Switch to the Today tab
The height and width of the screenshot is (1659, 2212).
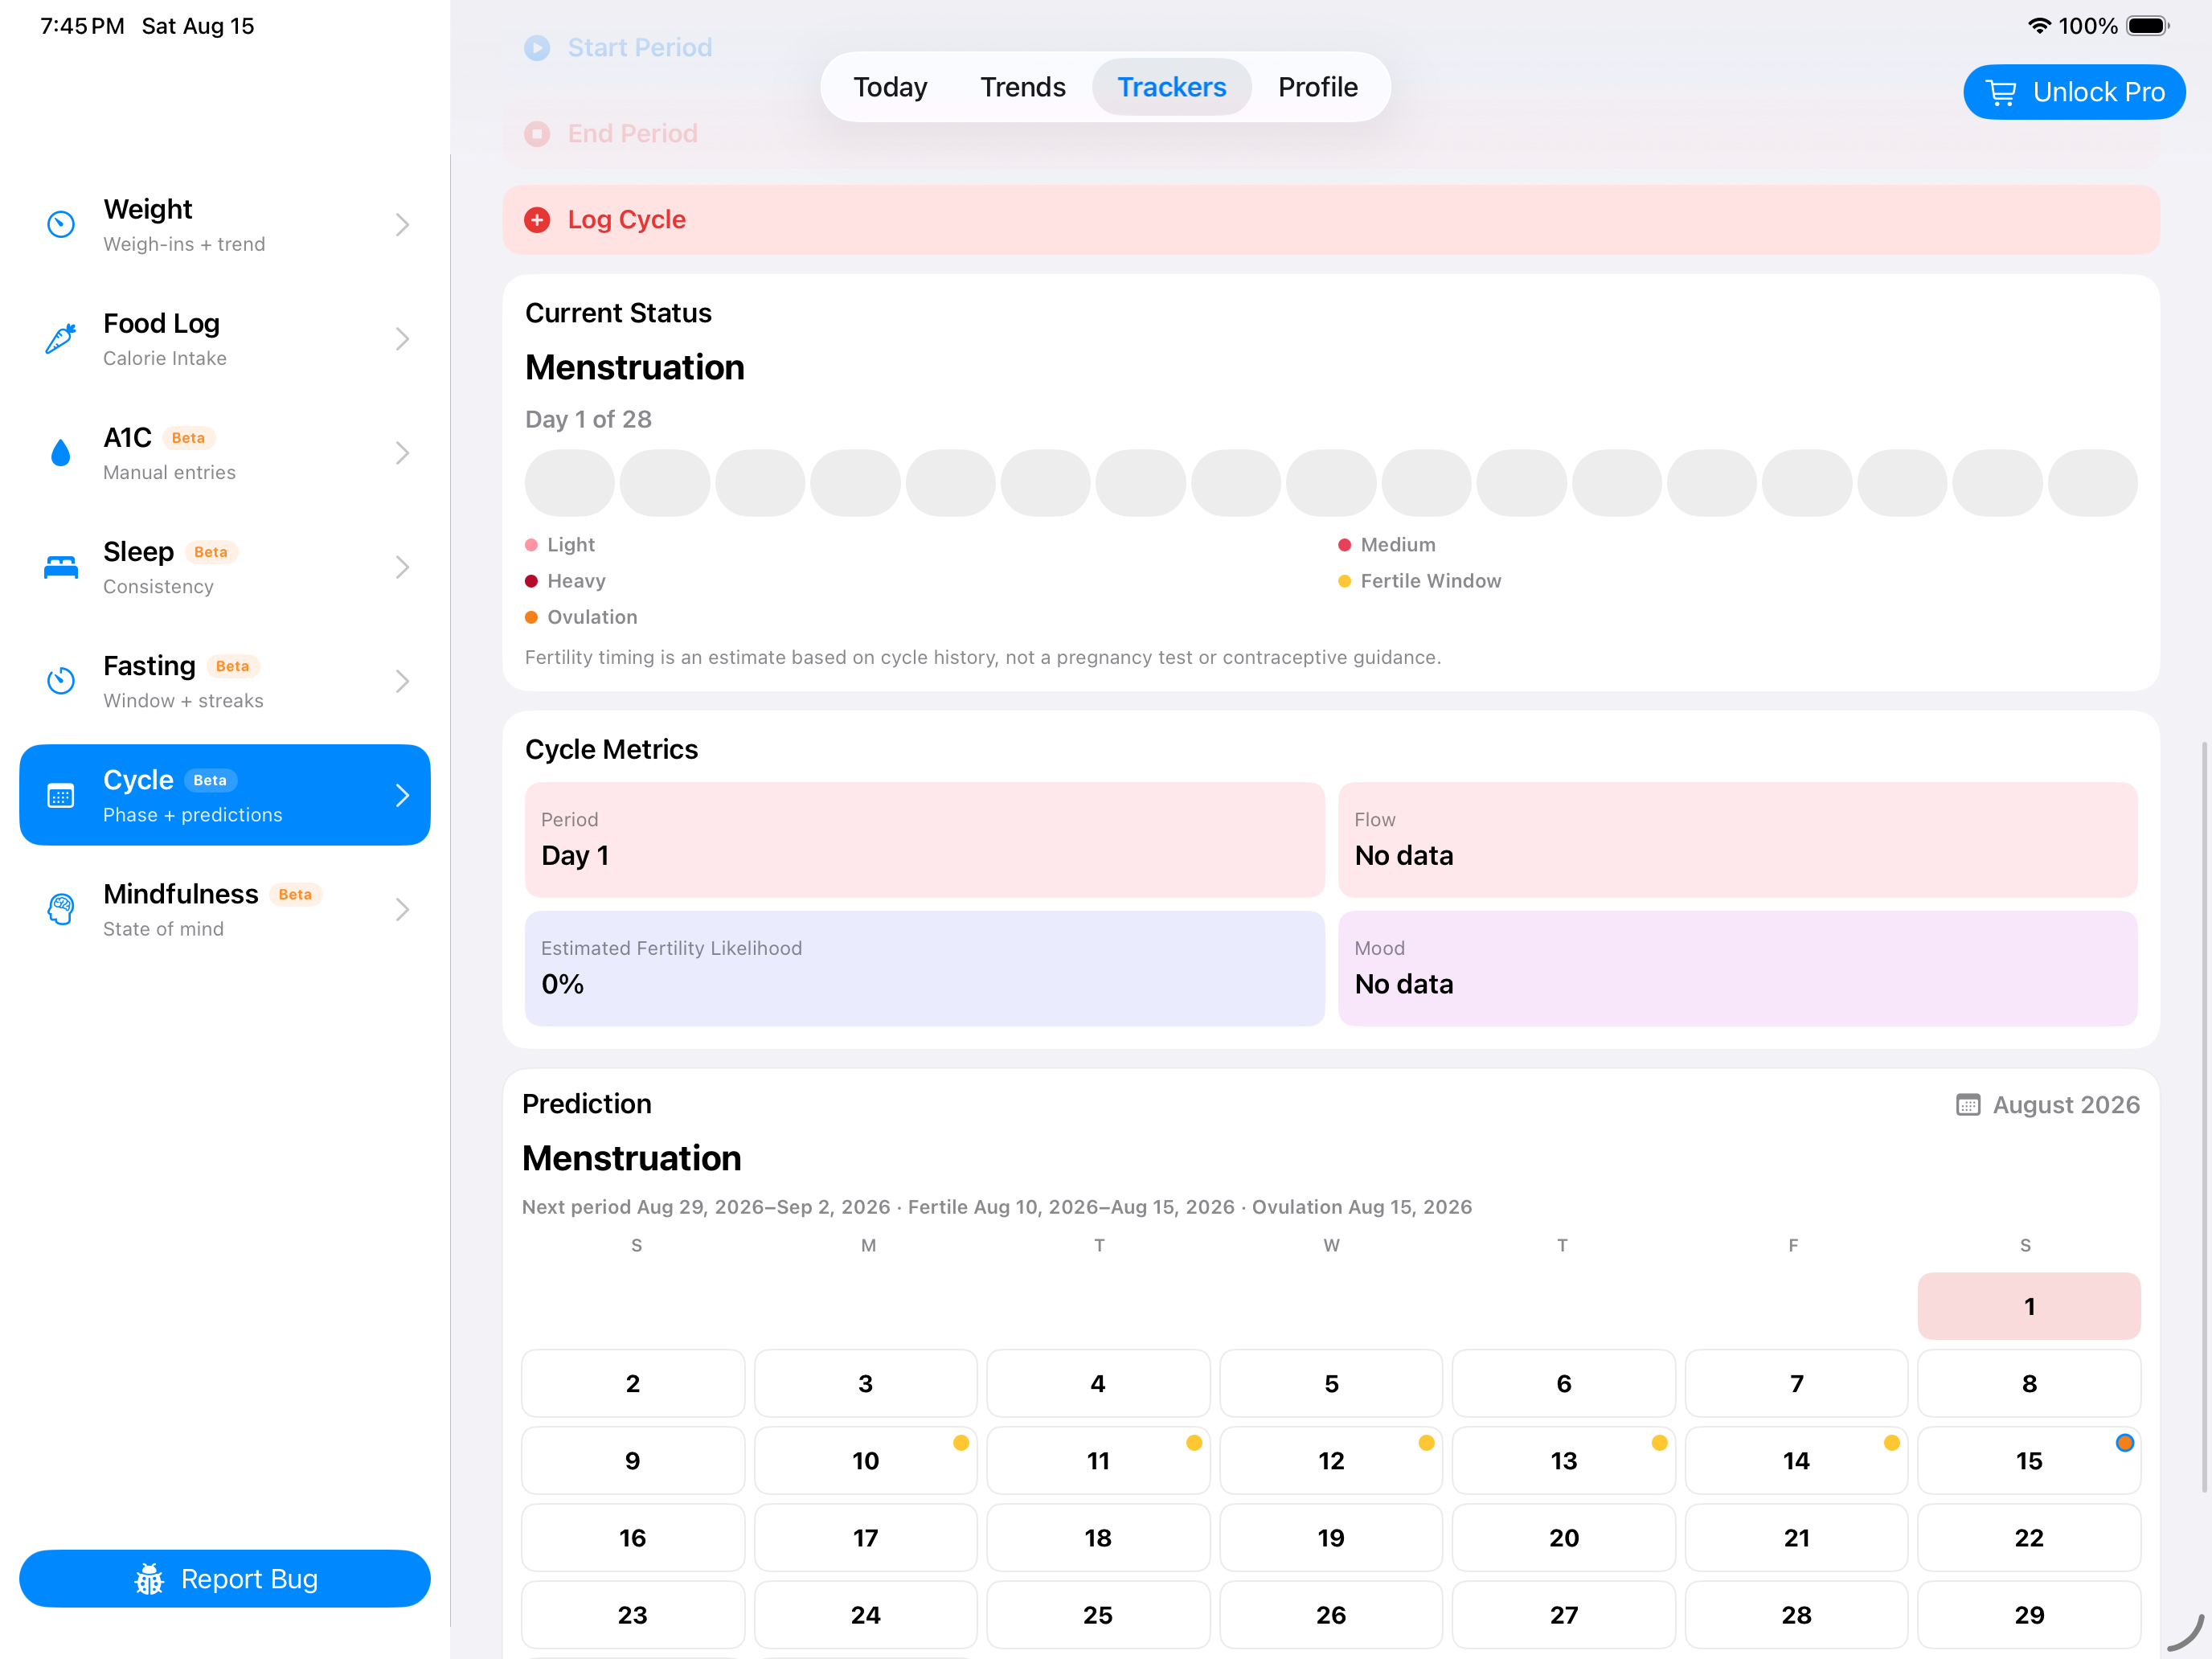click(x=890, y=87)
